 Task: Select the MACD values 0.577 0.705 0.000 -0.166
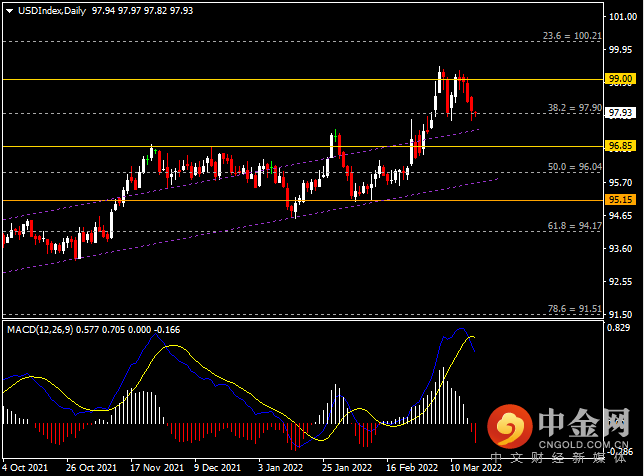point(128,330)
